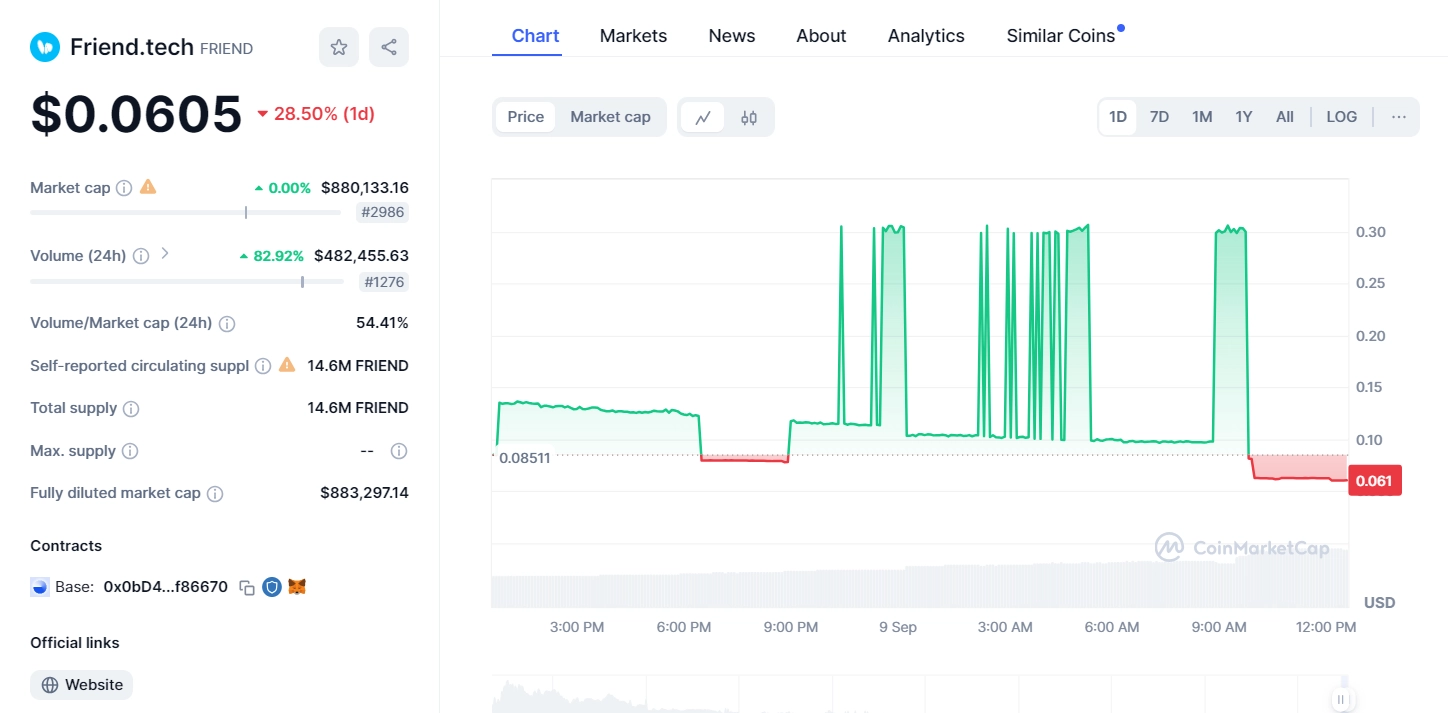Click the MetaMask fox icon

[x=297, y=587]
